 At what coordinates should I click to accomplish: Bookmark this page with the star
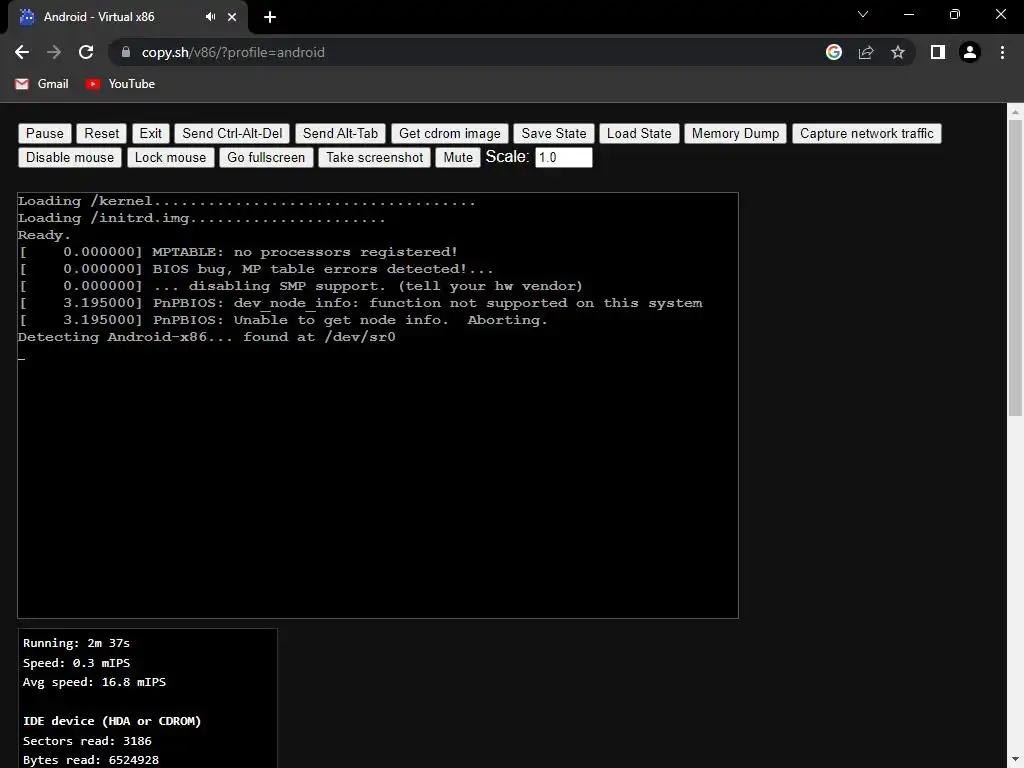click(898, 52)
